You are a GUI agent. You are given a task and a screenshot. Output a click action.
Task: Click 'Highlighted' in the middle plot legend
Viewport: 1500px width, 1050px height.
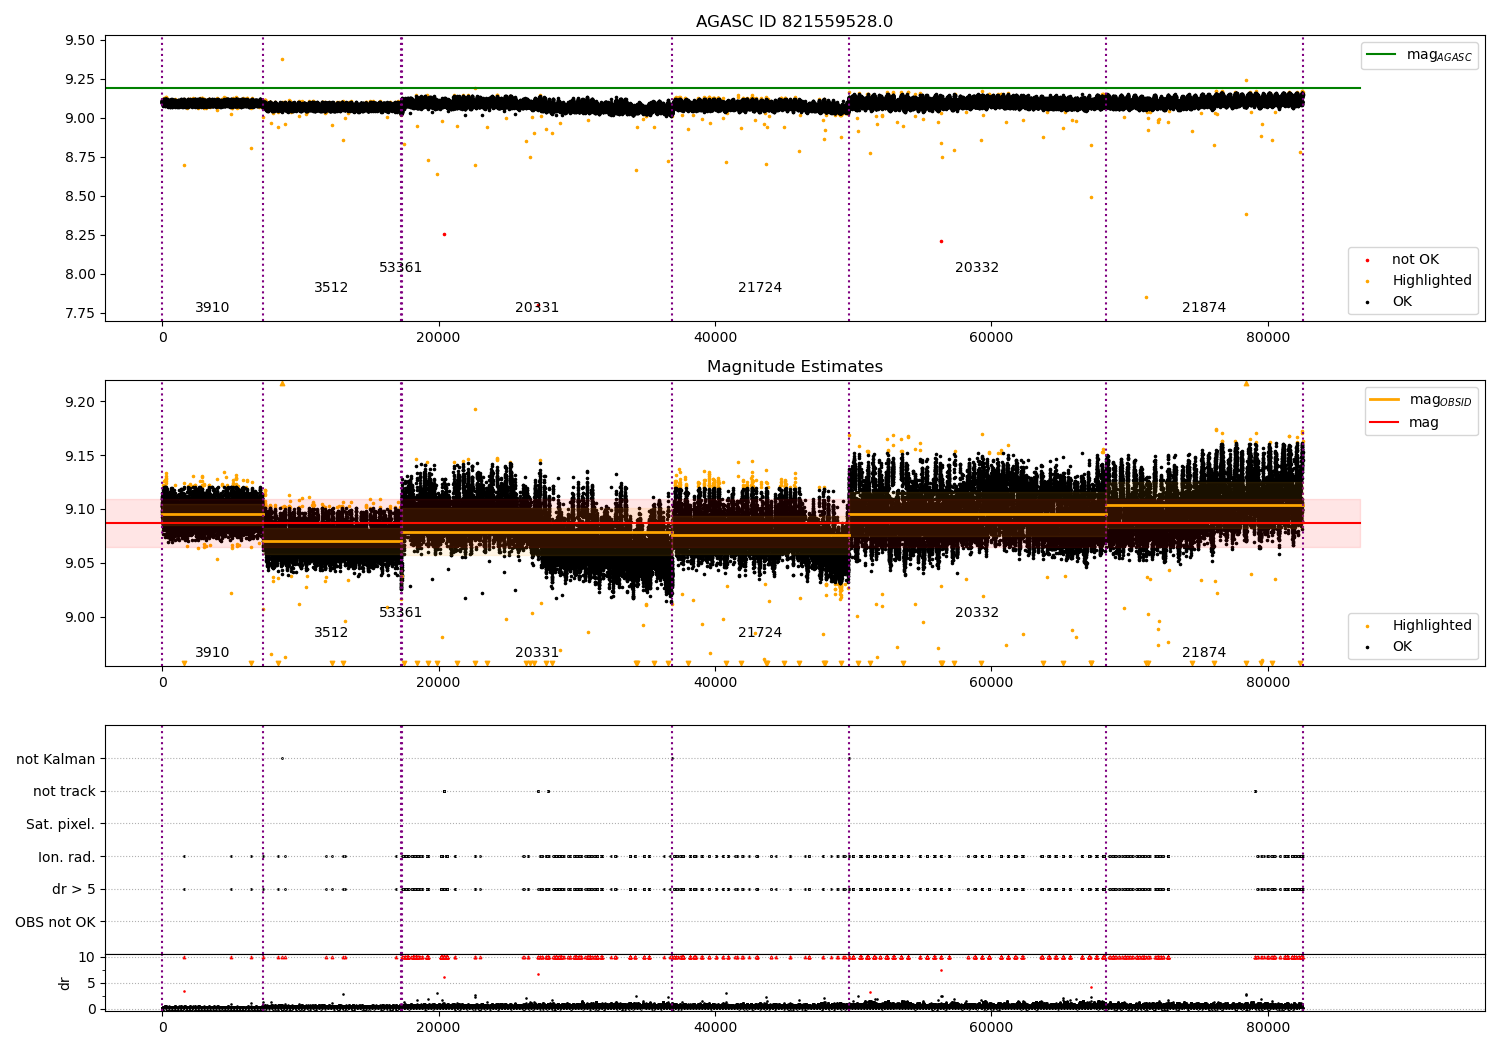(x=1432, y=626)
